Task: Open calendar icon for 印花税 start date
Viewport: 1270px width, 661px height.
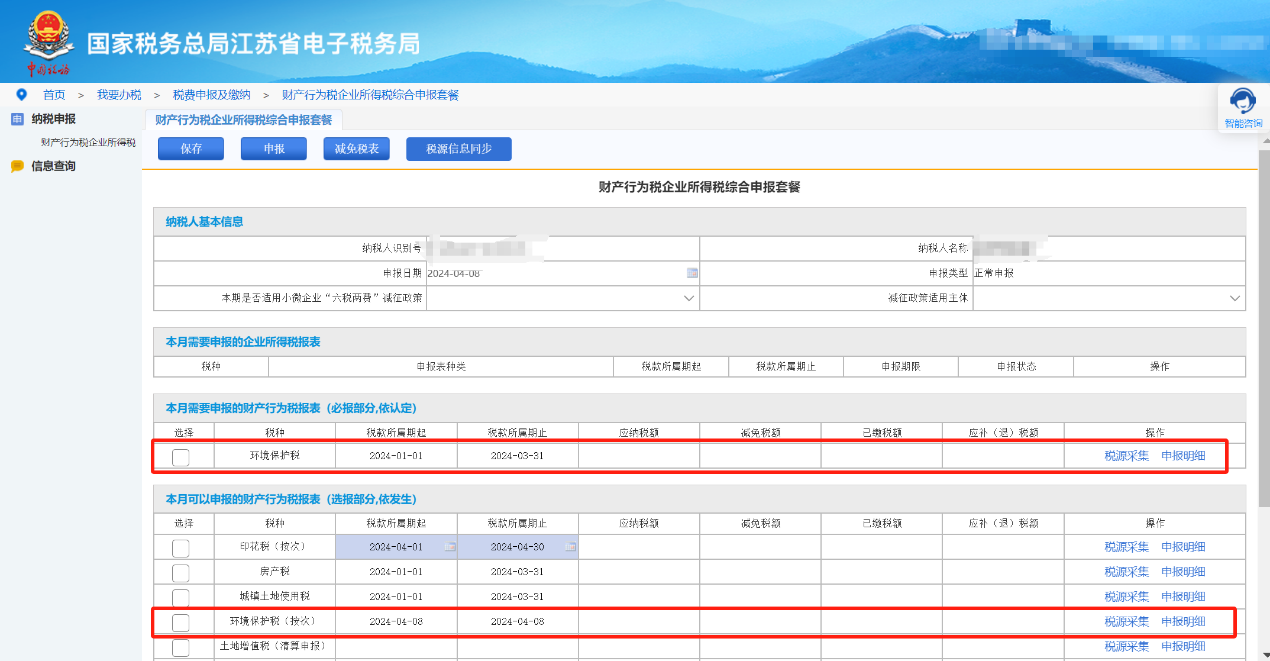Action: click(x=450, y=547)
